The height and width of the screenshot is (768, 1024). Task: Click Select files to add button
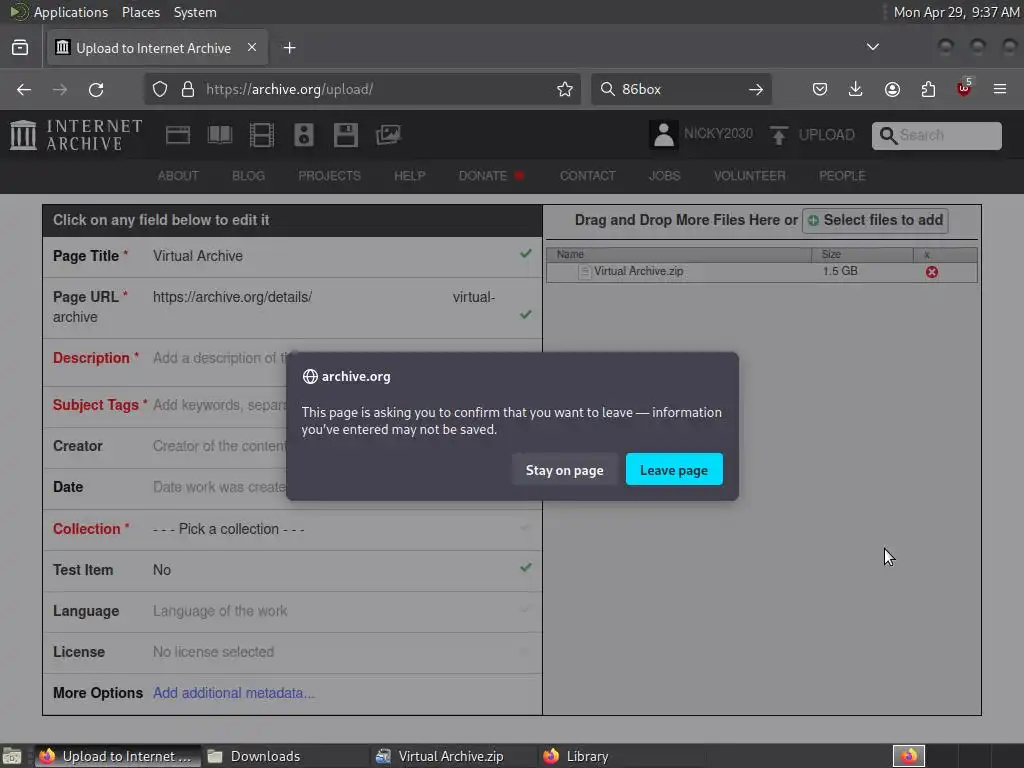pos(875,220)
